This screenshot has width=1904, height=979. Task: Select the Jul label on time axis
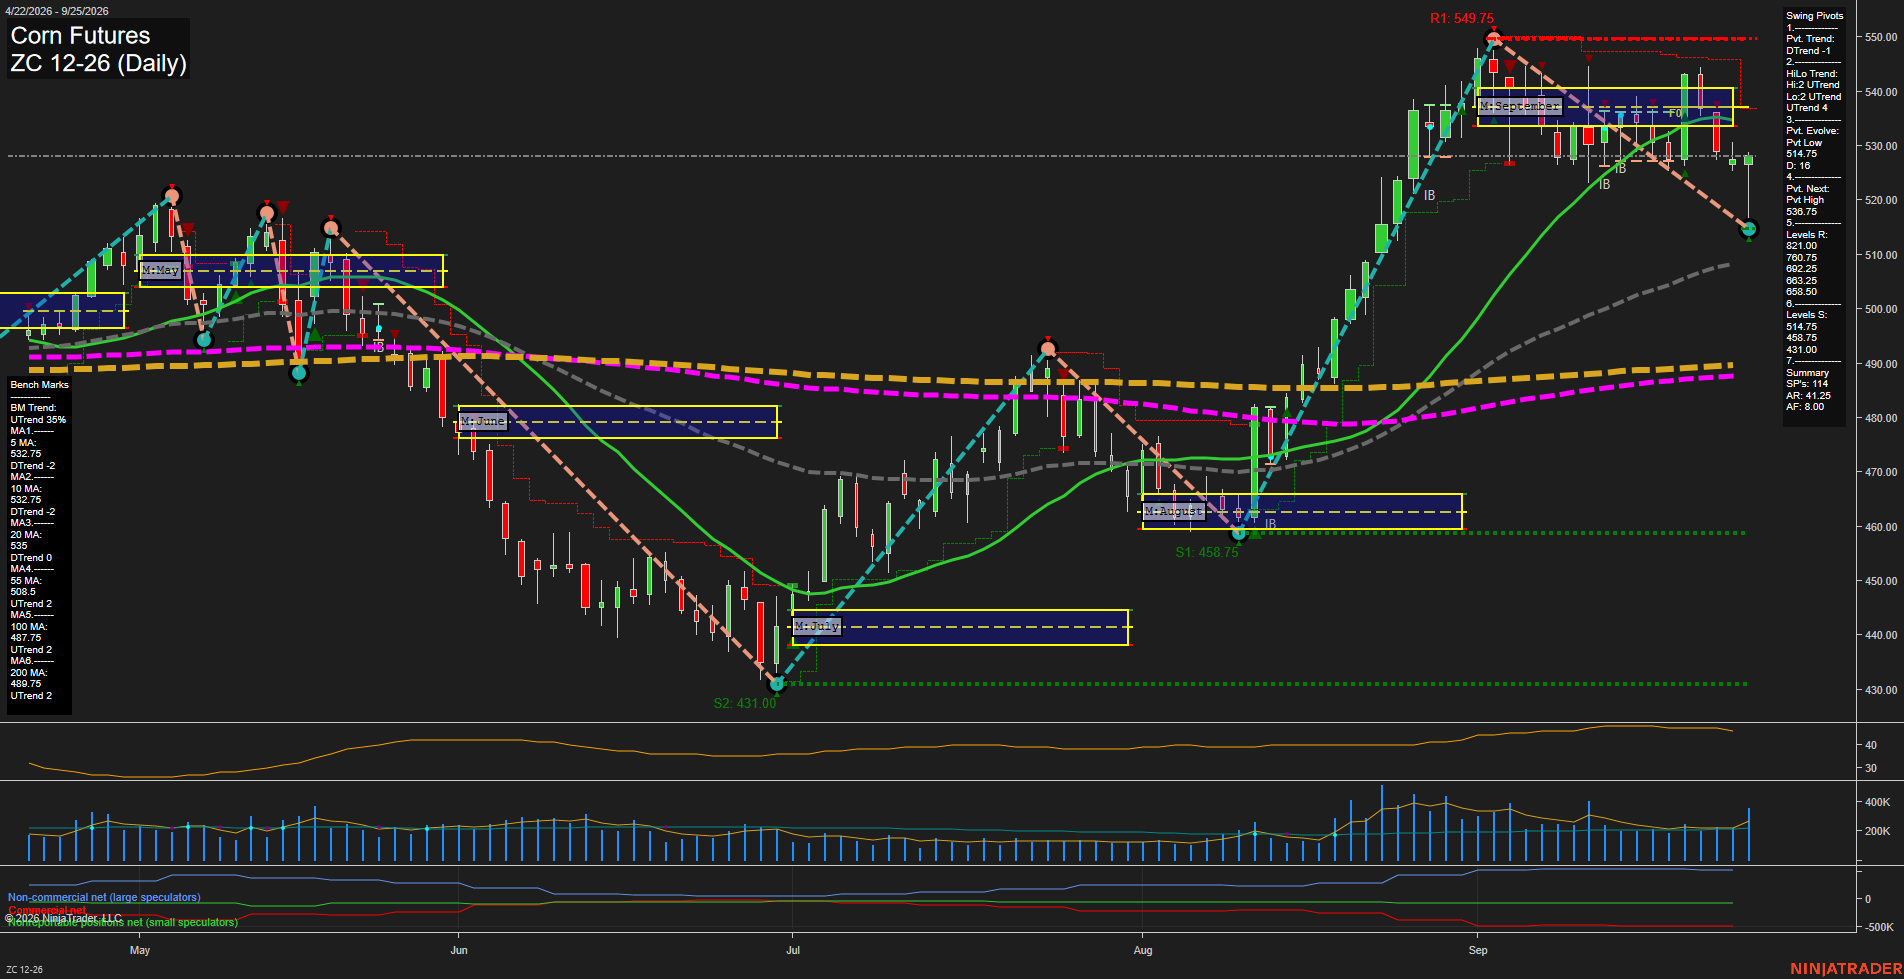tap(793, 950)
